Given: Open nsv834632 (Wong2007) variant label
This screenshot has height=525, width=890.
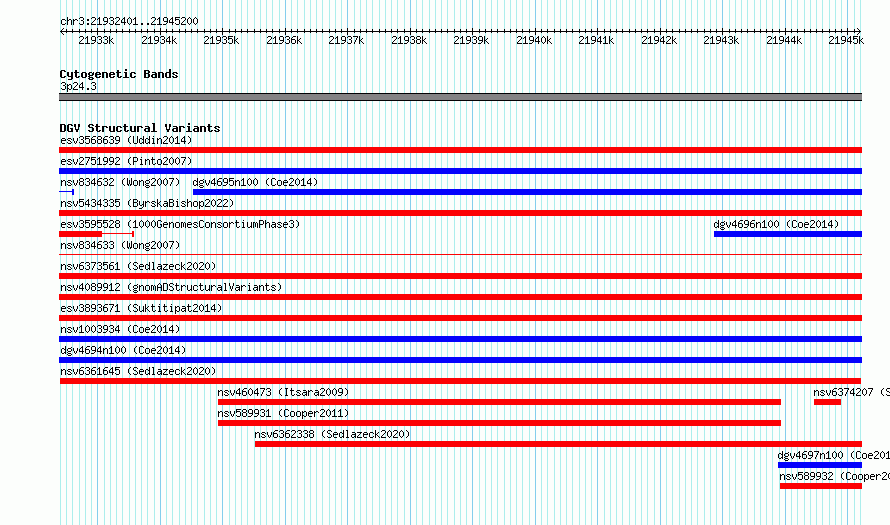Looking at the screenshot, I should coord(120,182).
